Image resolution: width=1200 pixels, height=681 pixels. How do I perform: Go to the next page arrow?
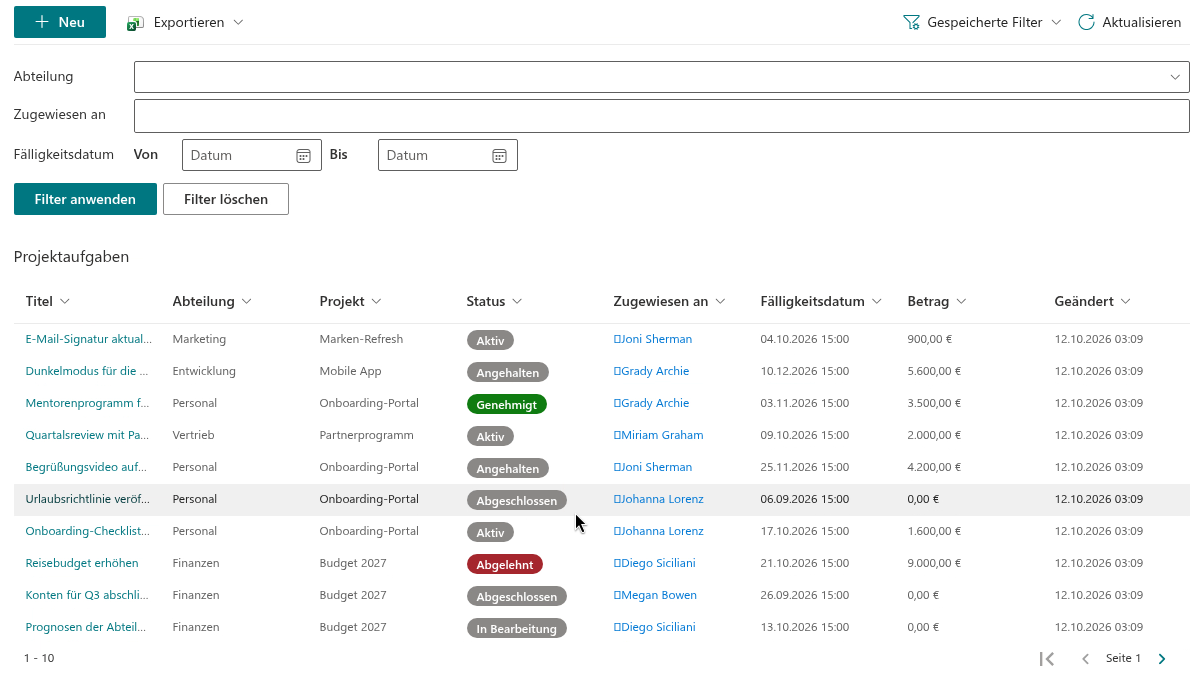click(1162, 659)
